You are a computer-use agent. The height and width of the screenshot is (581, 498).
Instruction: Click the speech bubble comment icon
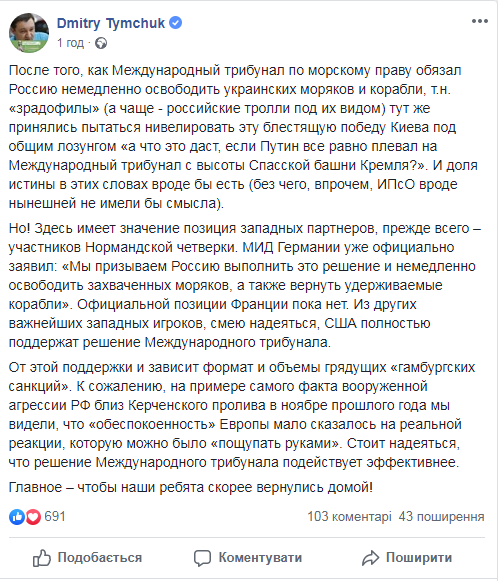[x=202, y=558]
